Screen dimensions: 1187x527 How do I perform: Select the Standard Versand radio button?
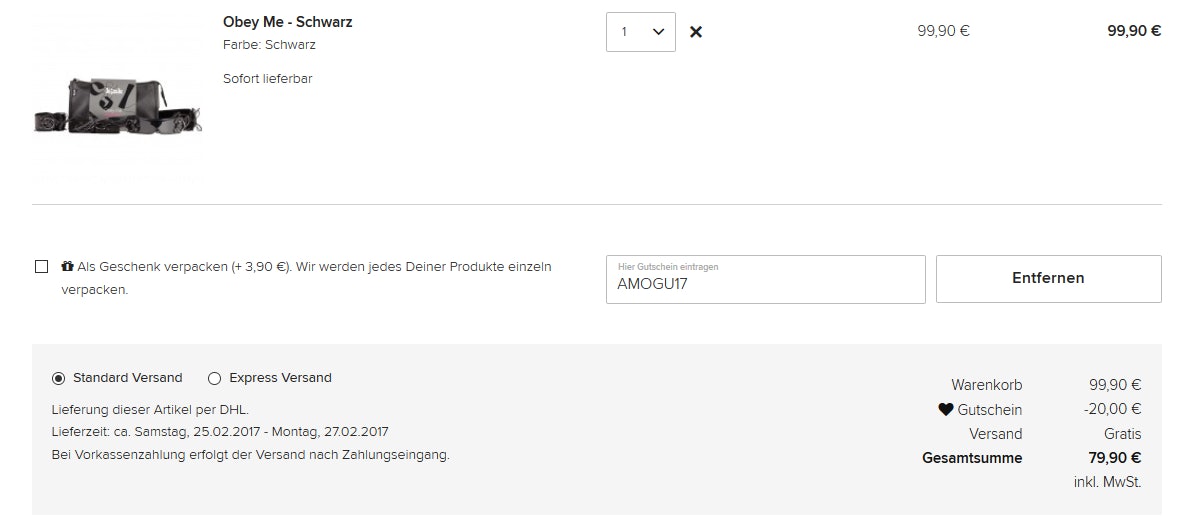coord(58,378)
